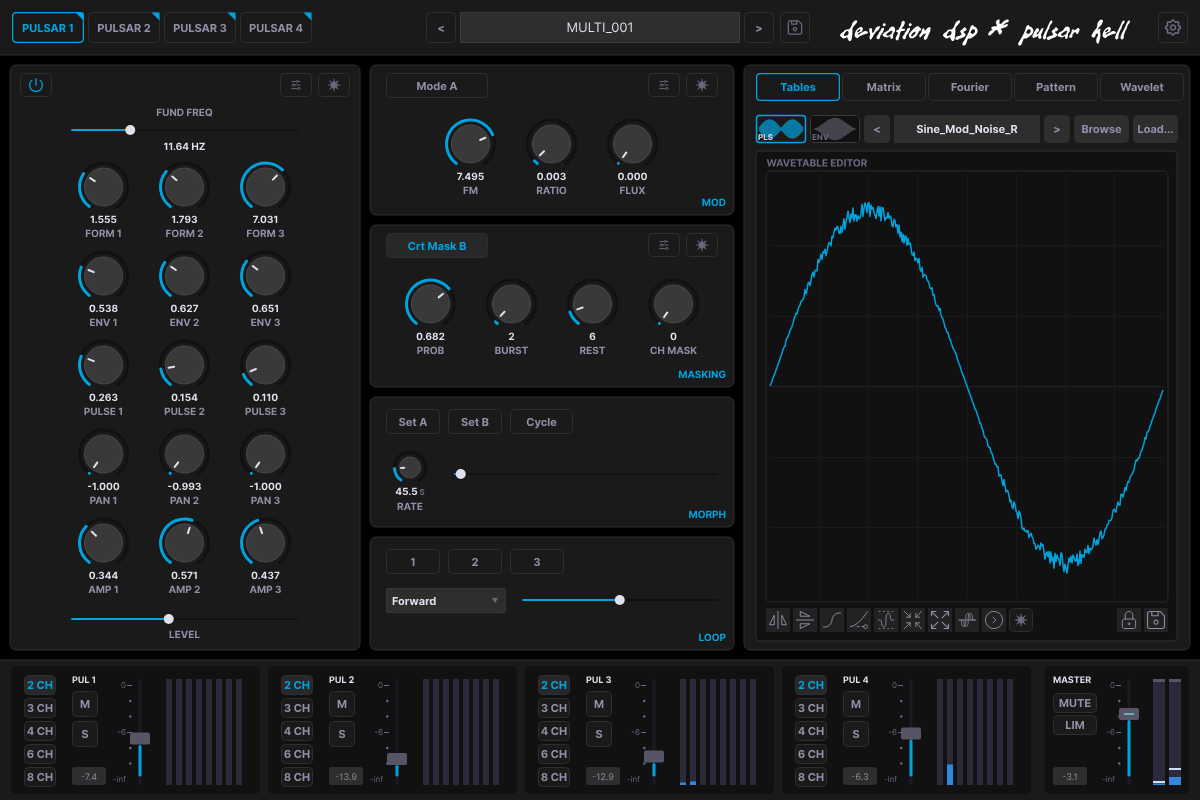The image size is (1200, 800).
Task: Go to next preset arrow beside MULTI_001
Action: [759, 28]
